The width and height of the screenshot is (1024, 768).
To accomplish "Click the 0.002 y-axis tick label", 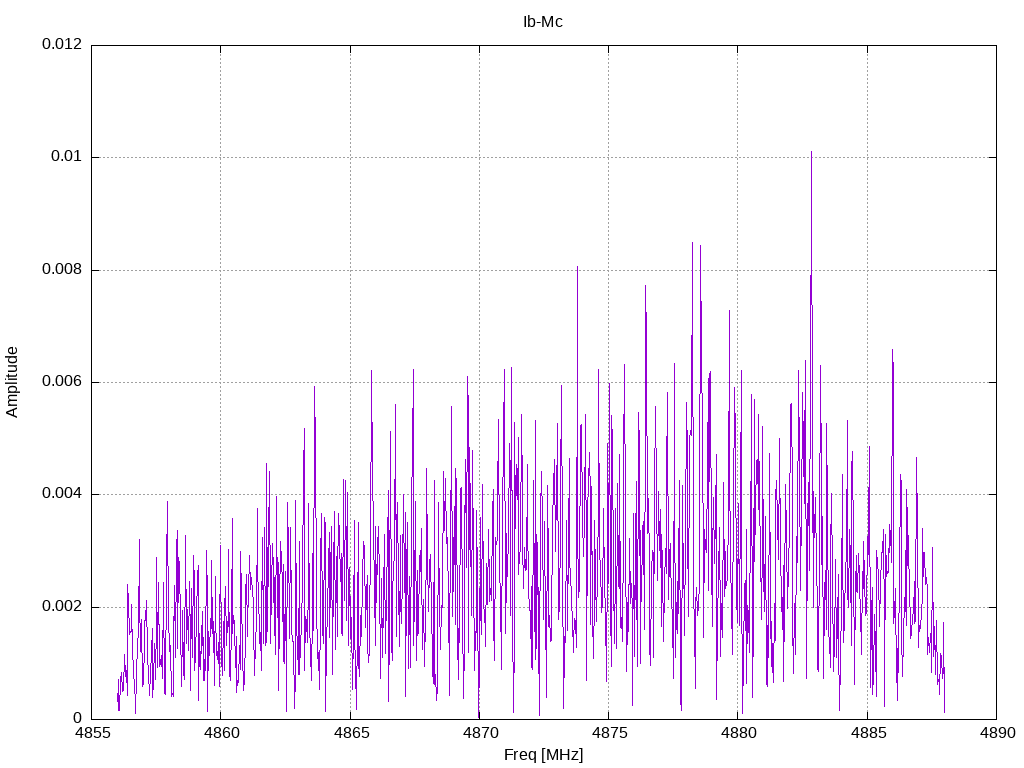I will tap(62, 607).
